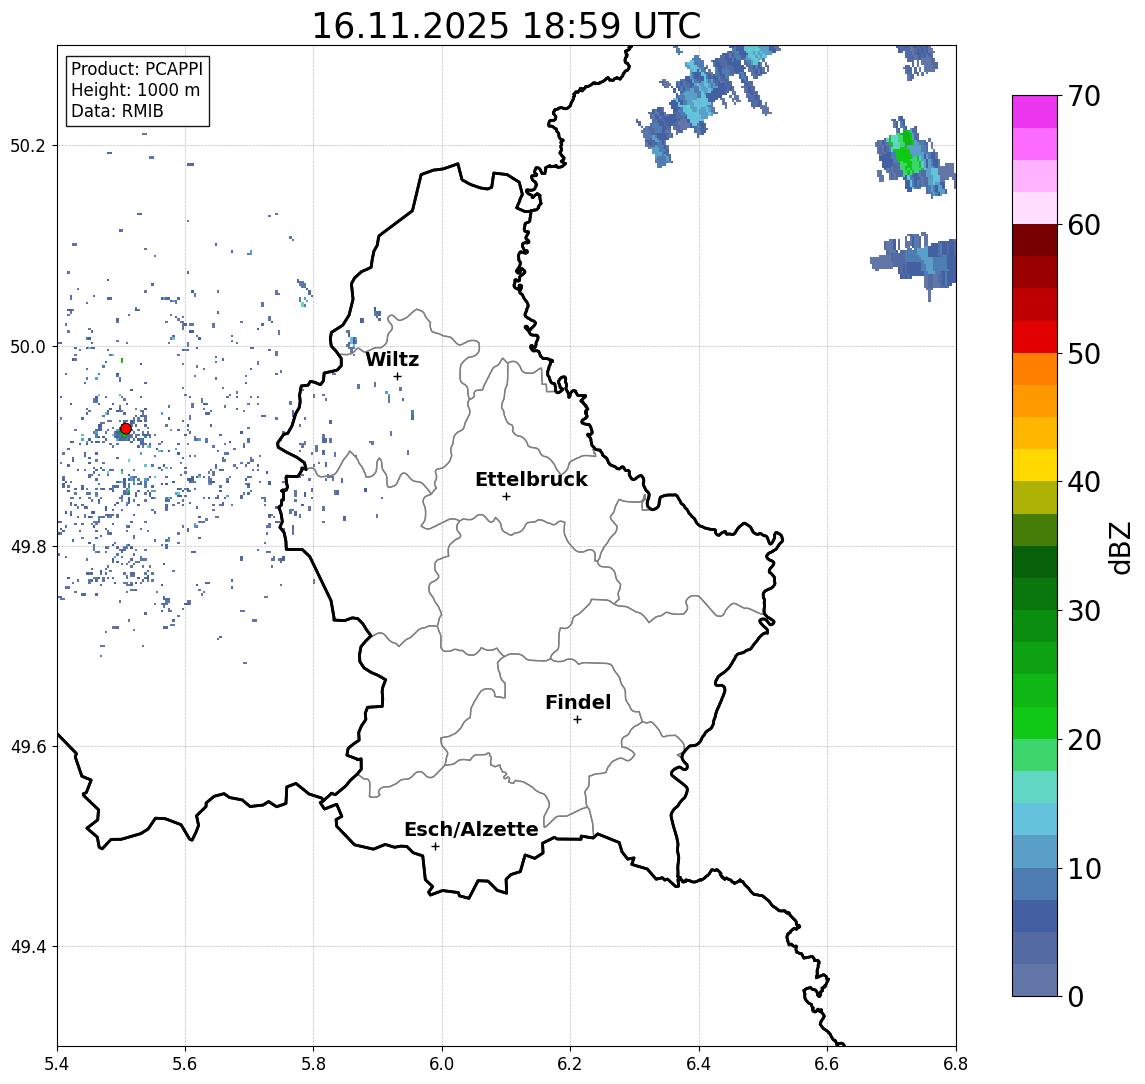Click the 40 tick on colorbar
The width and height of the screenshot is (1145, 1084).
pos(1084,482)
